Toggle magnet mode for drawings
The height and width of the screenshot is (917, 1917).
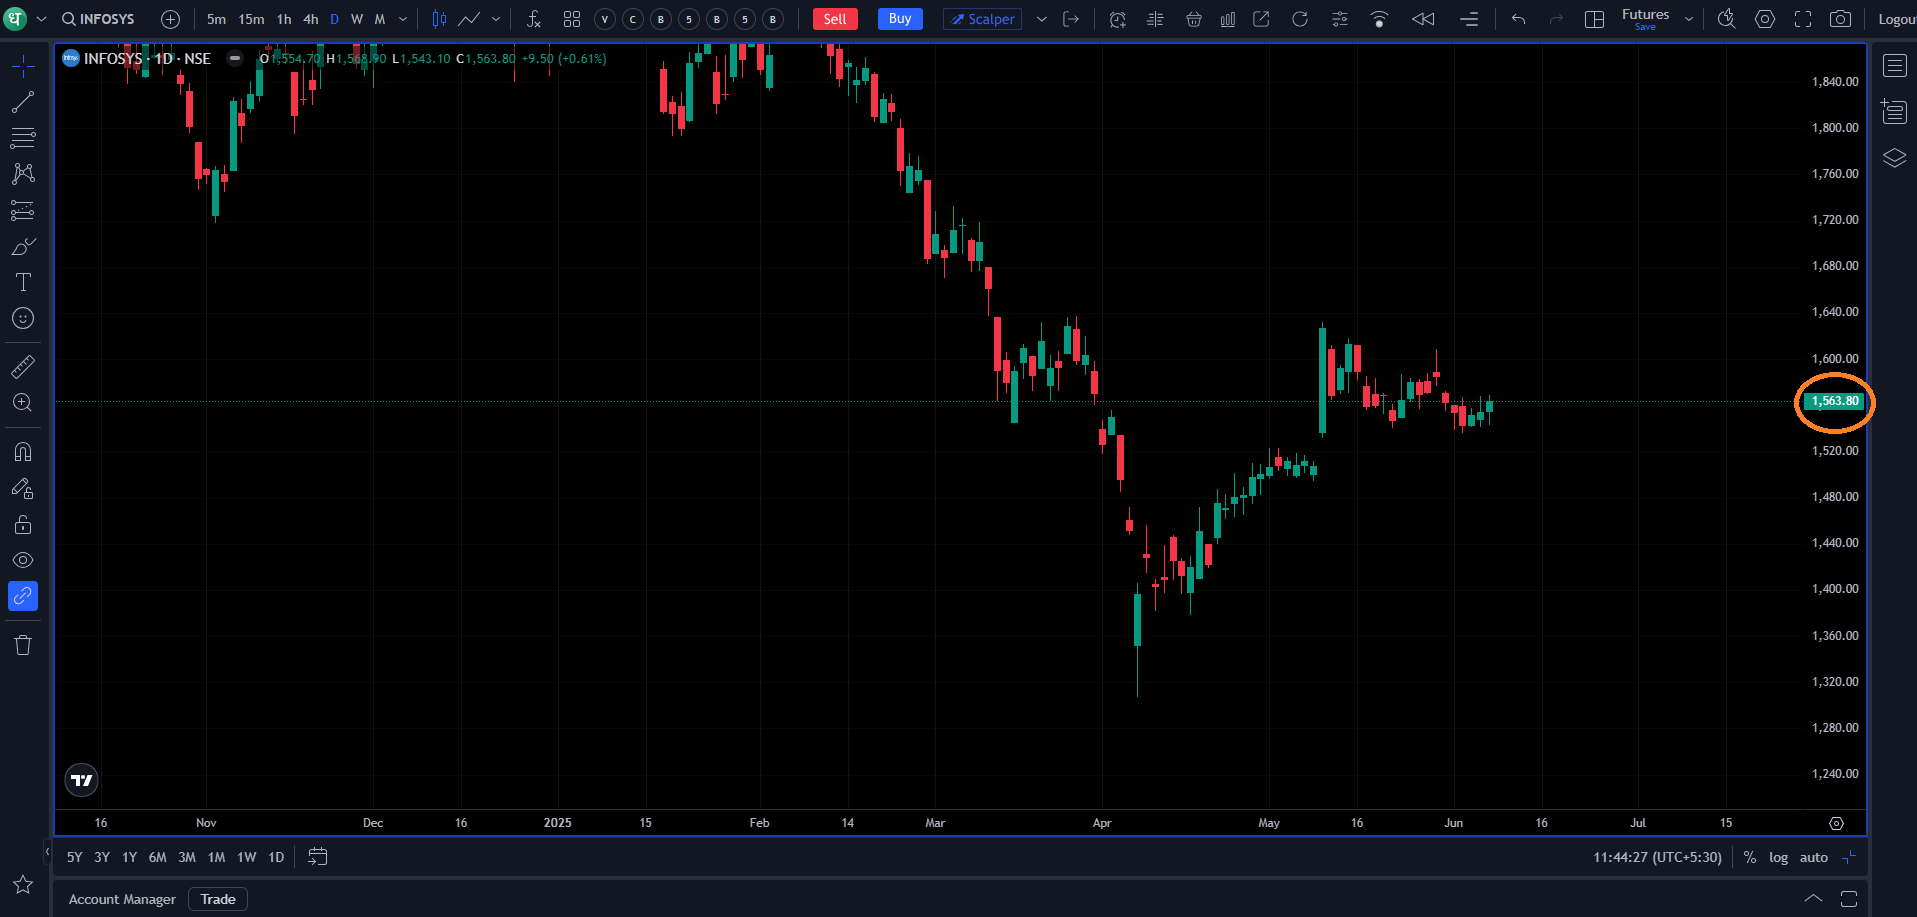point(23,452)
